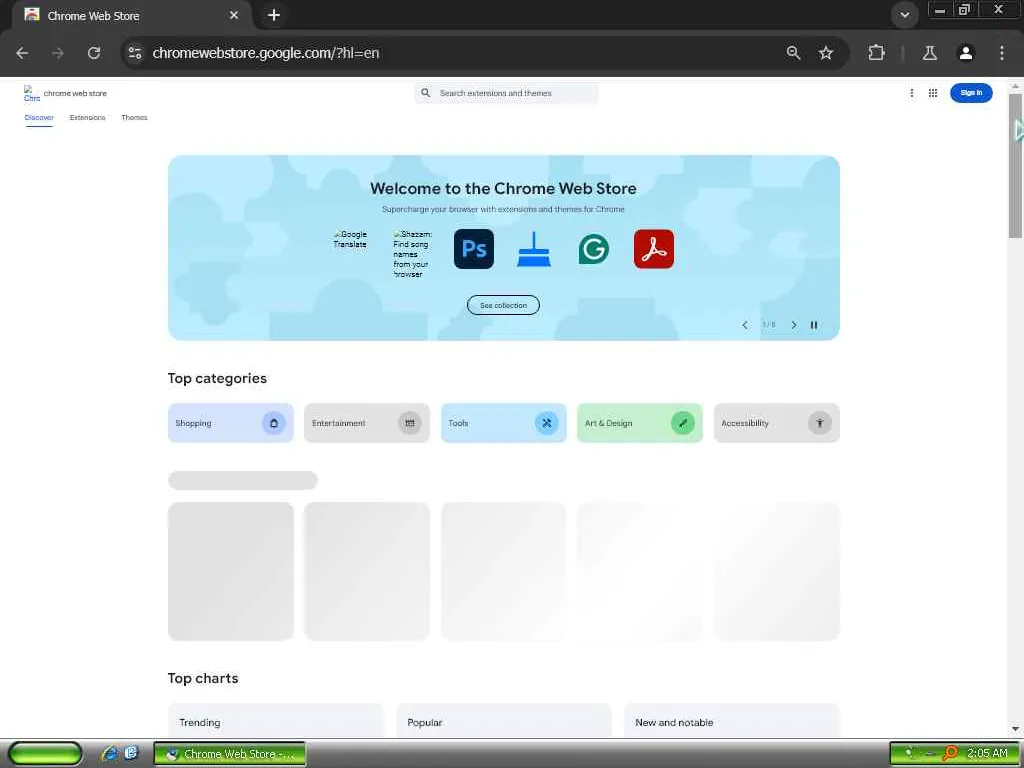Switch to the Discover tab
1024x768 pixels.
[x=39, y=118]
